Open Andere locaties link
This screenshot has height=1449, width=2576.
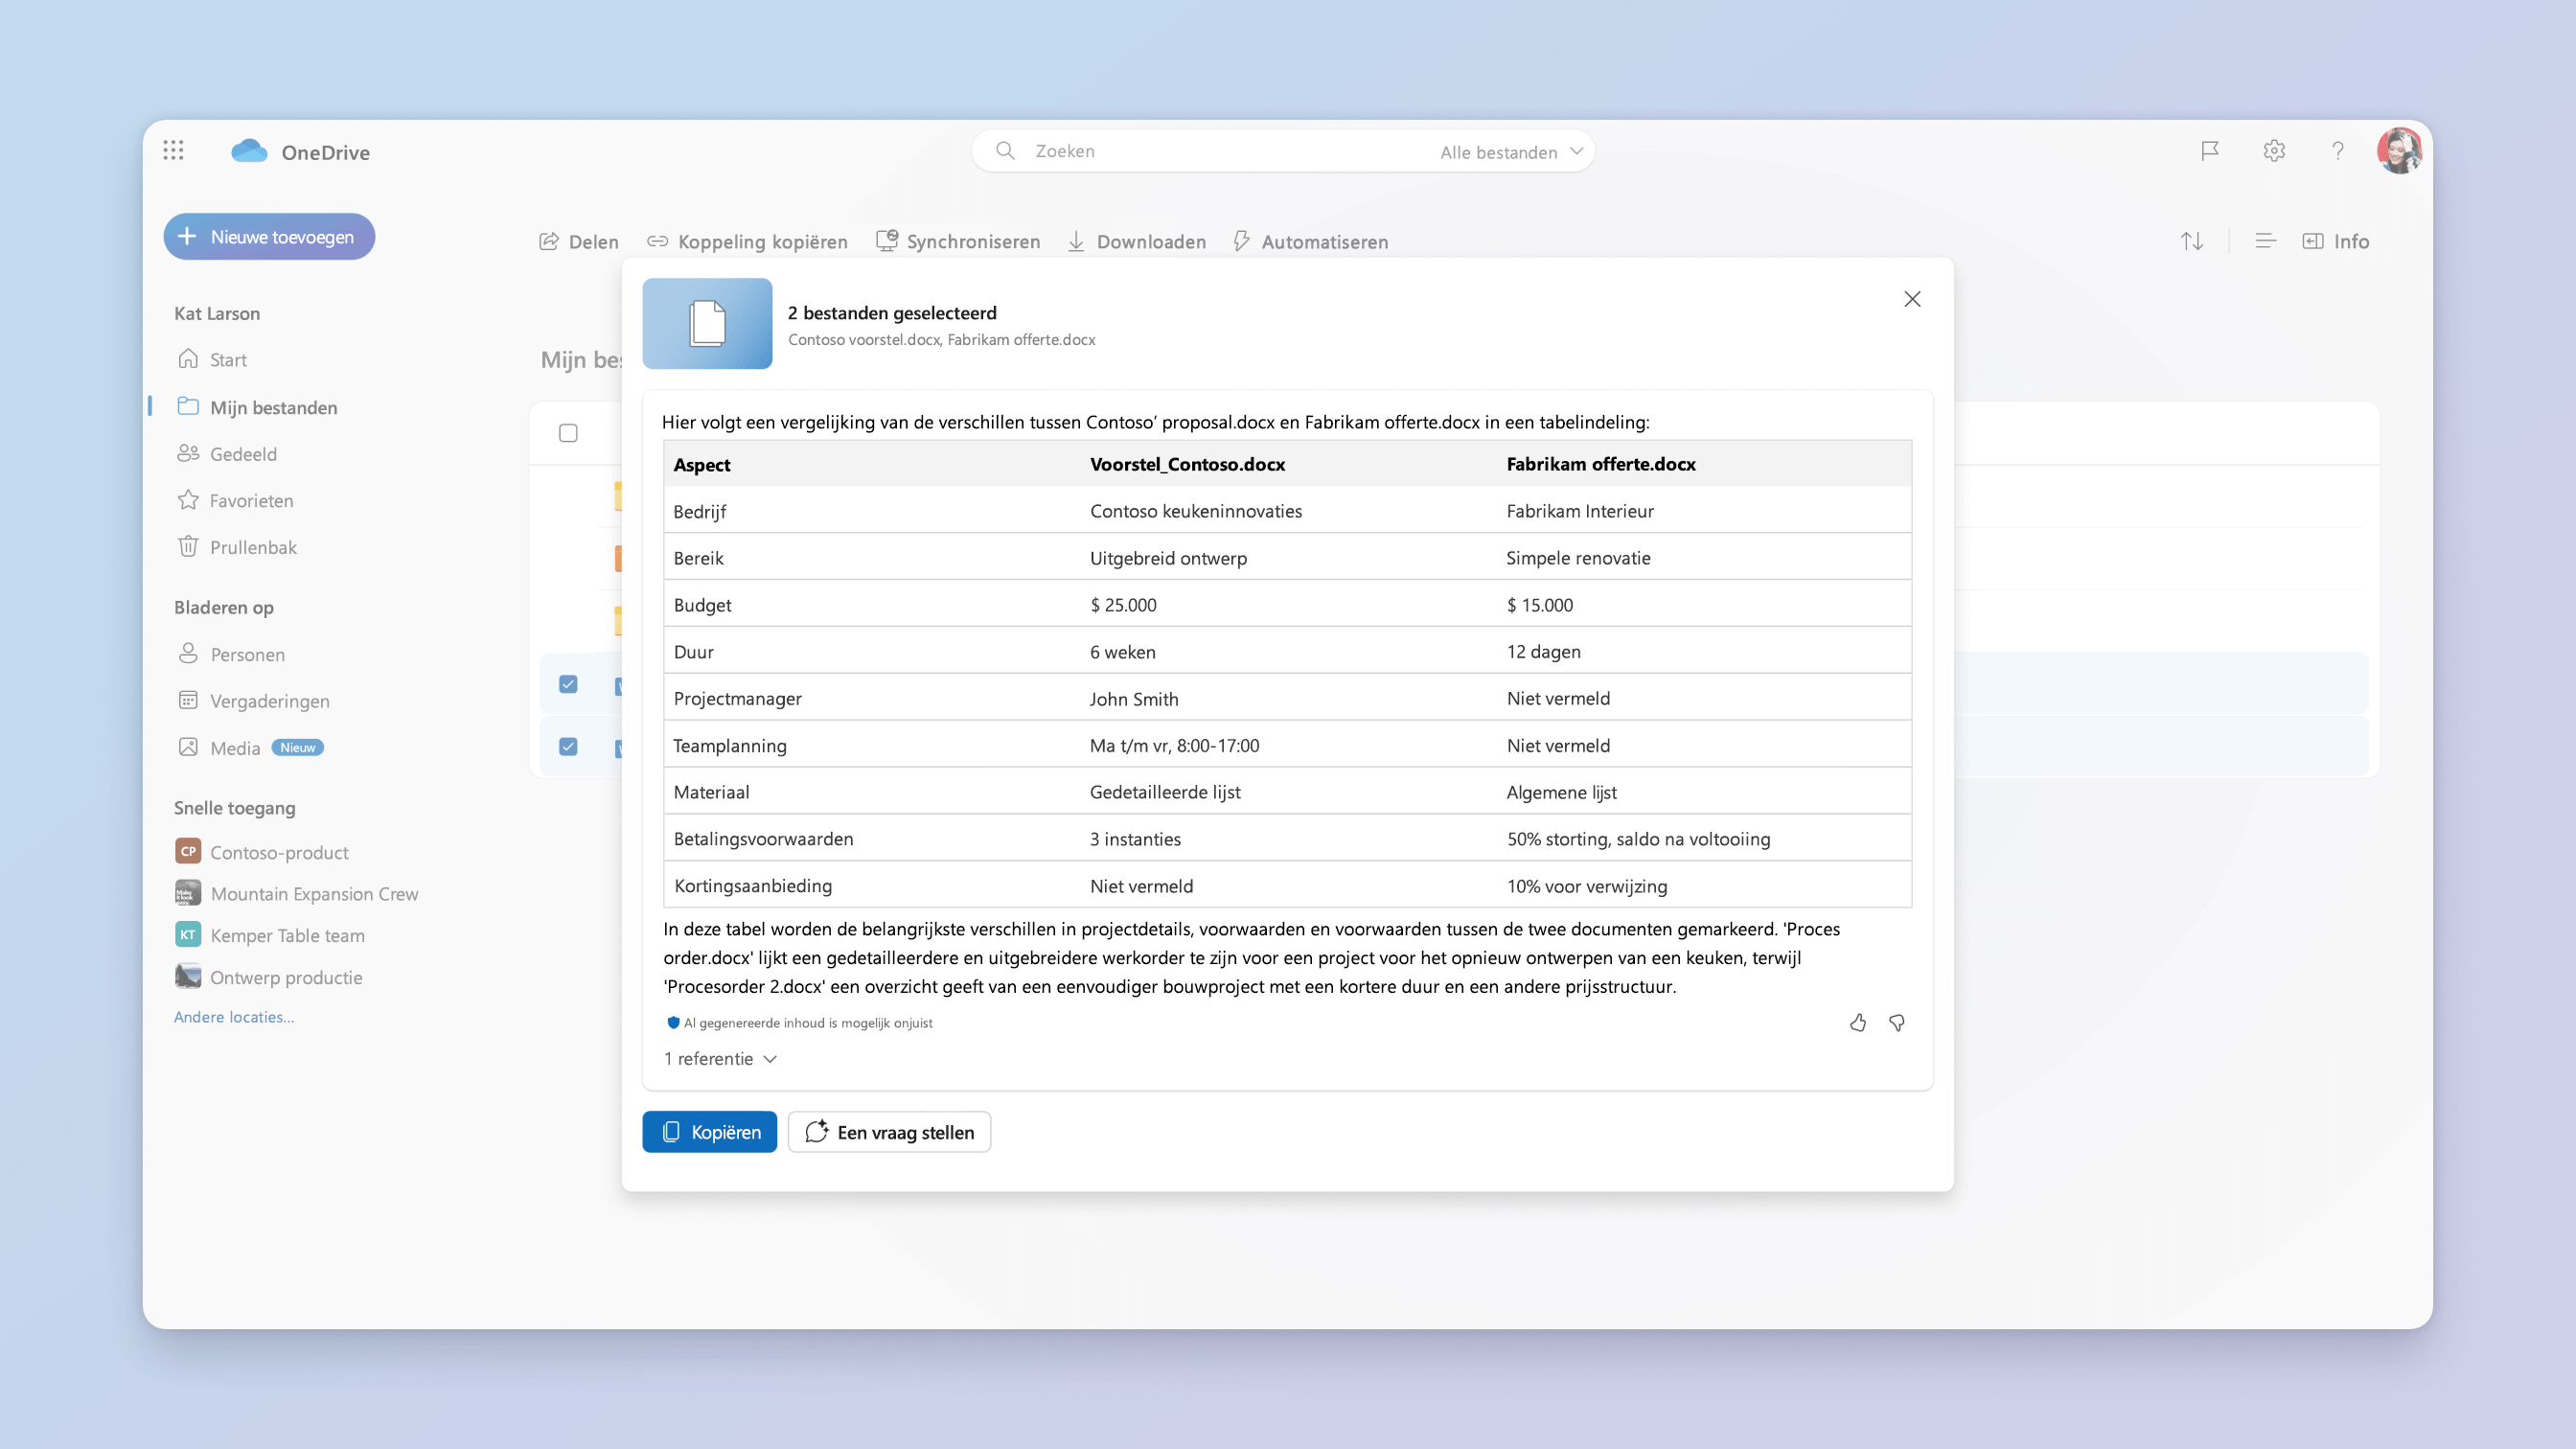click(x=234, y=1017)
